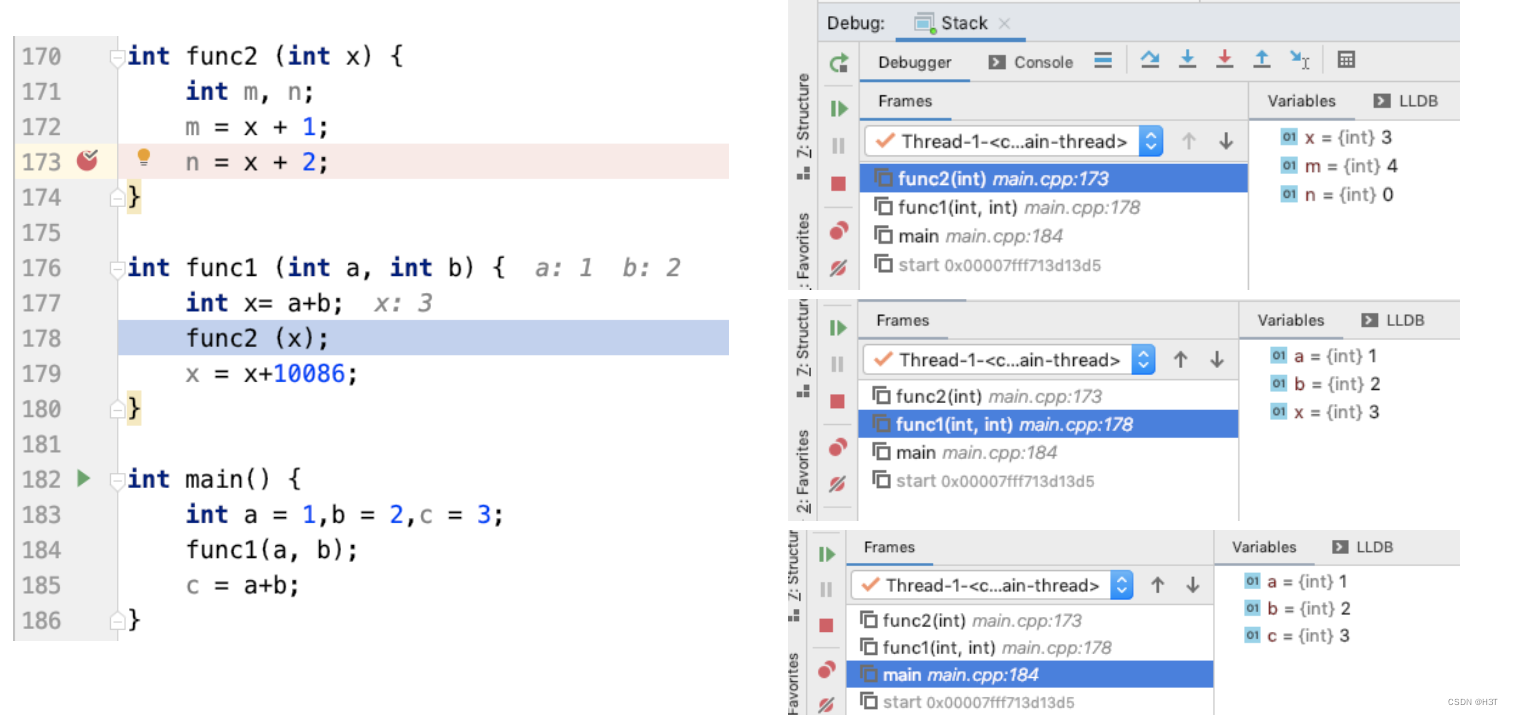Resume program in panel with func2(int) frame selected
Screen dimensions: 1513x715
pyautogui.click(x=839, y=107)
